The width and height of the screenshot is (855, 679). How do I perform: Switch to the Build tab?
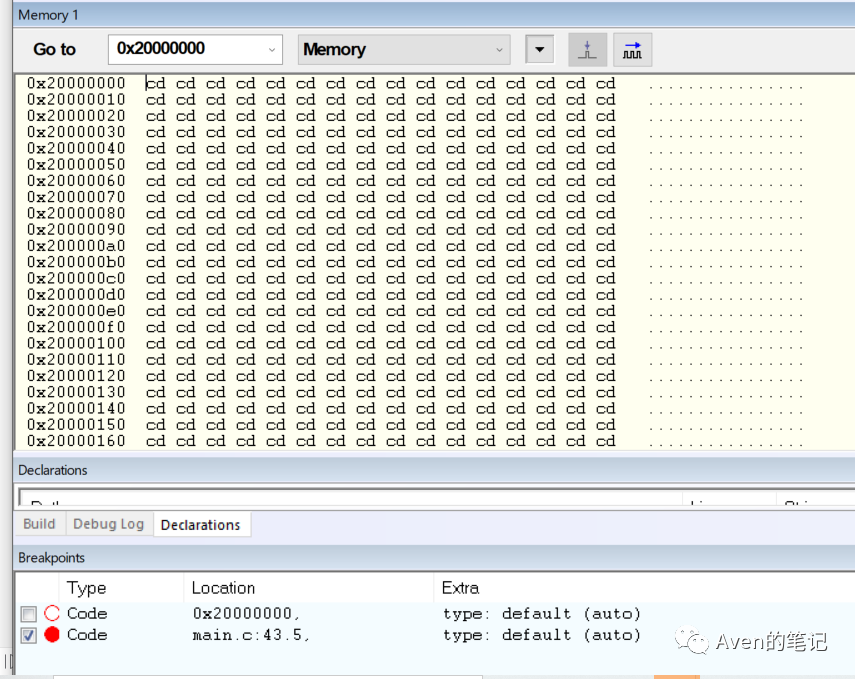(39, 524)
